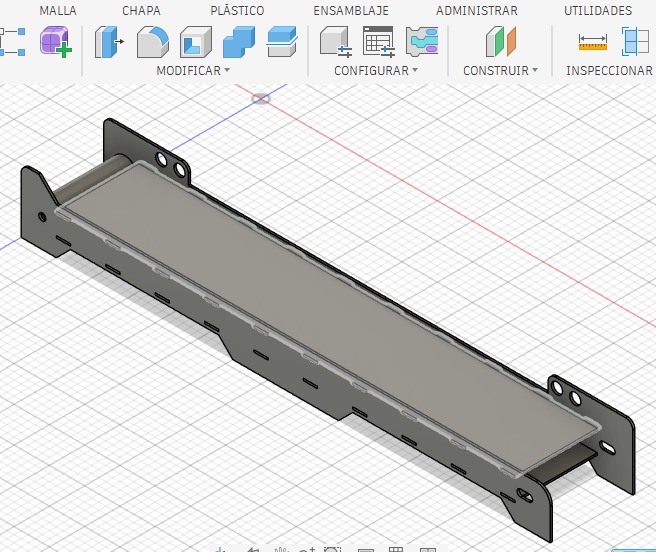Switch to the MALLA tab
Image resolution: width=656 pixels, height=552 pixels.
(58, 10)
